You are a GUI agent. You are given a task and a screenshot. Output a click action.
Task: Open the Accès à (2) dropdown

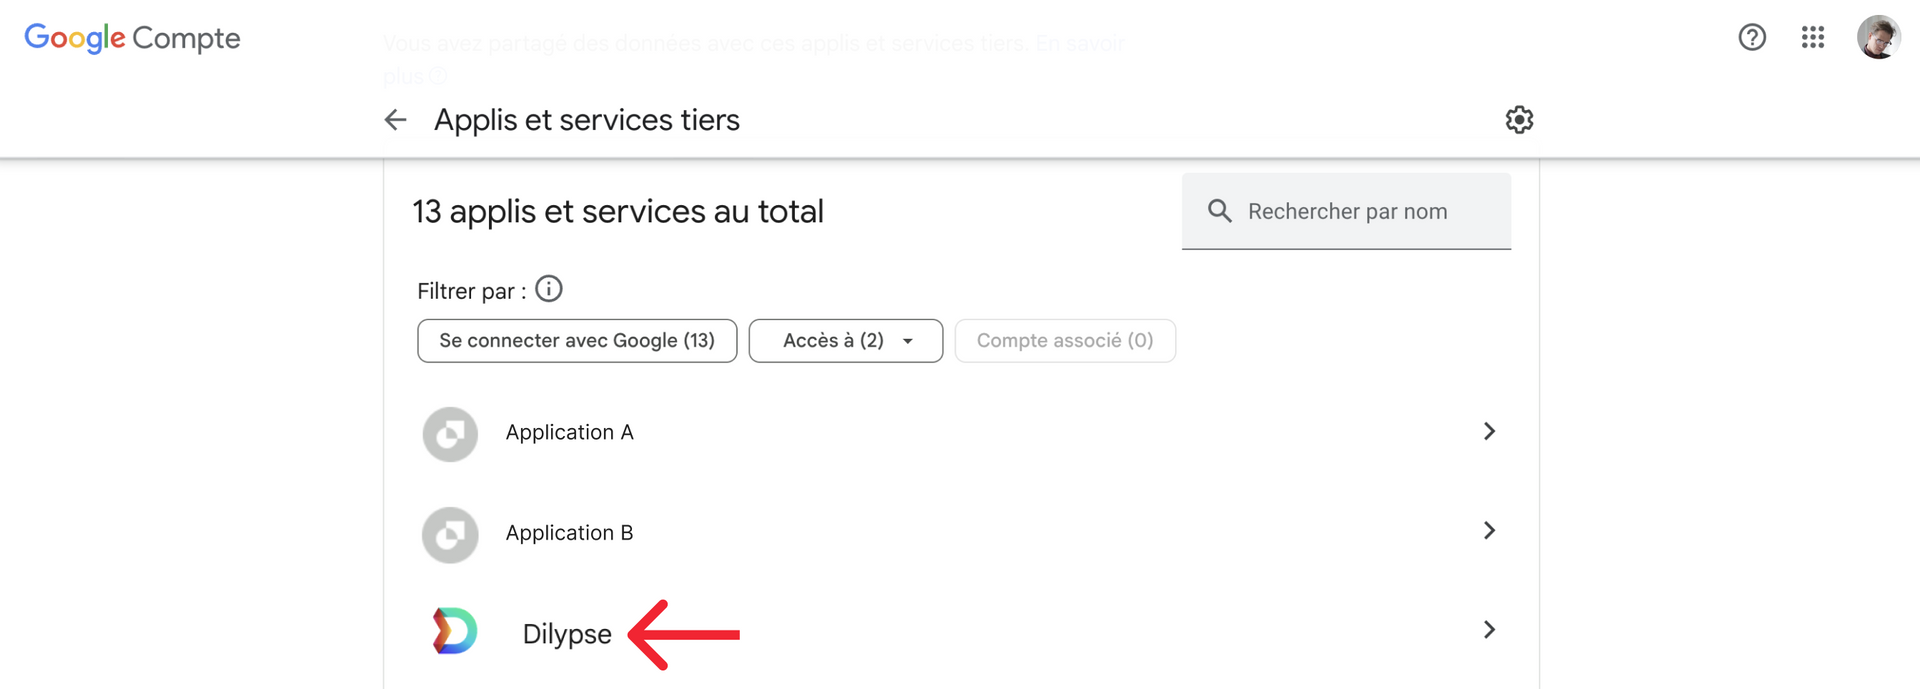[x=846, y=341]
